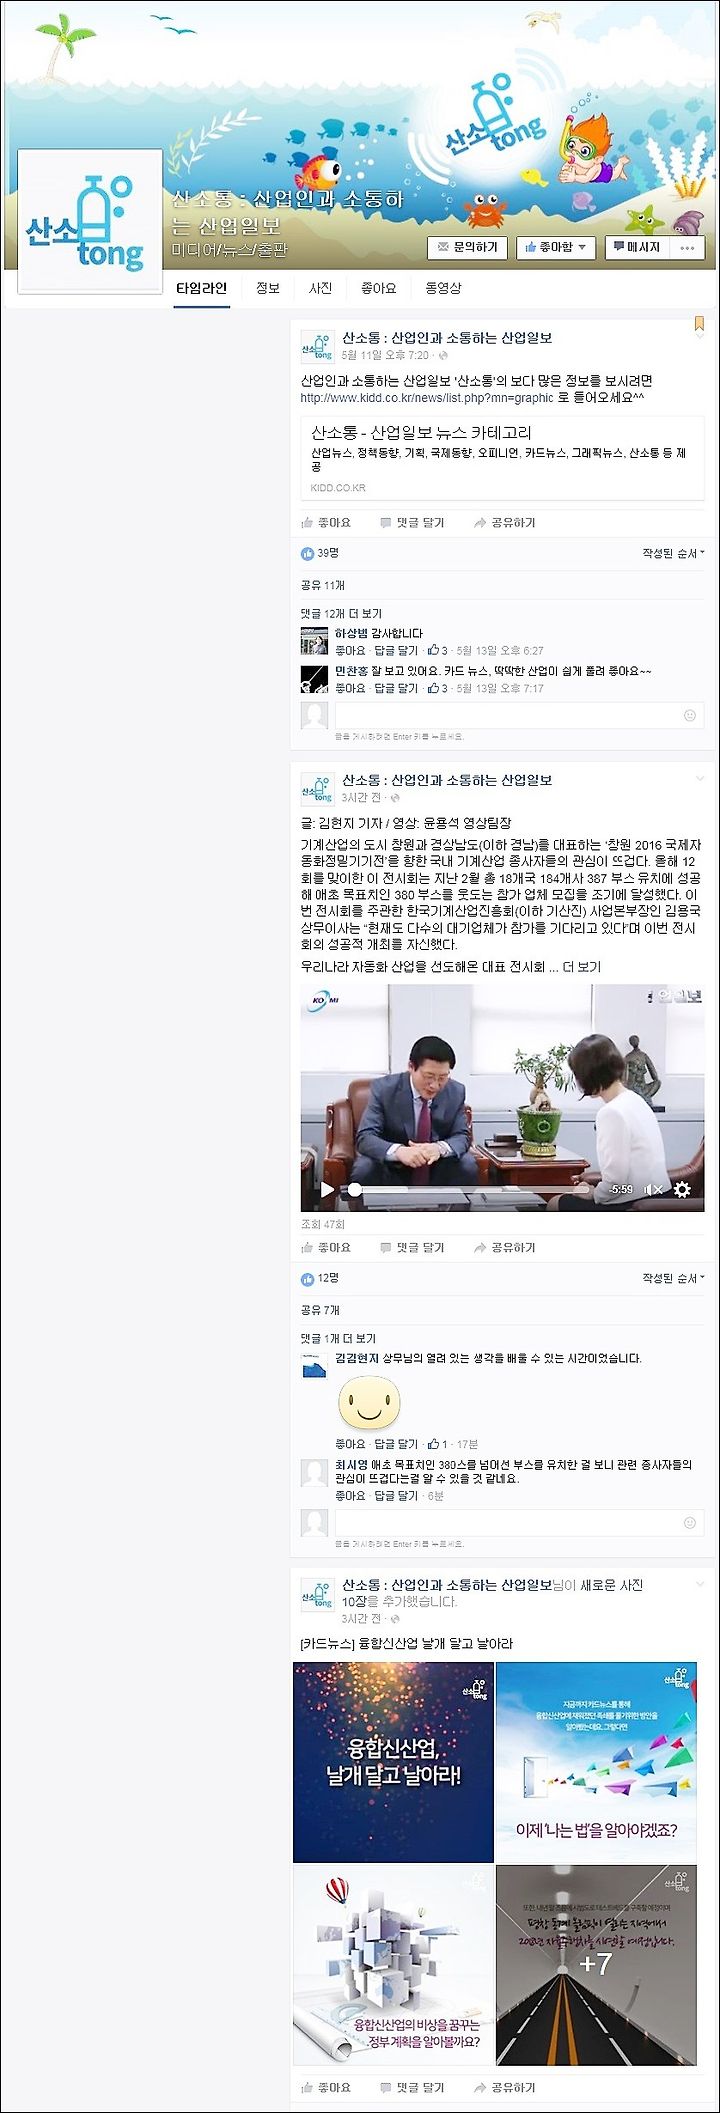Show 댓글 12개 더 보기 comments
The height and width of the screenshot is (2113, 720).
coord(341,613)
